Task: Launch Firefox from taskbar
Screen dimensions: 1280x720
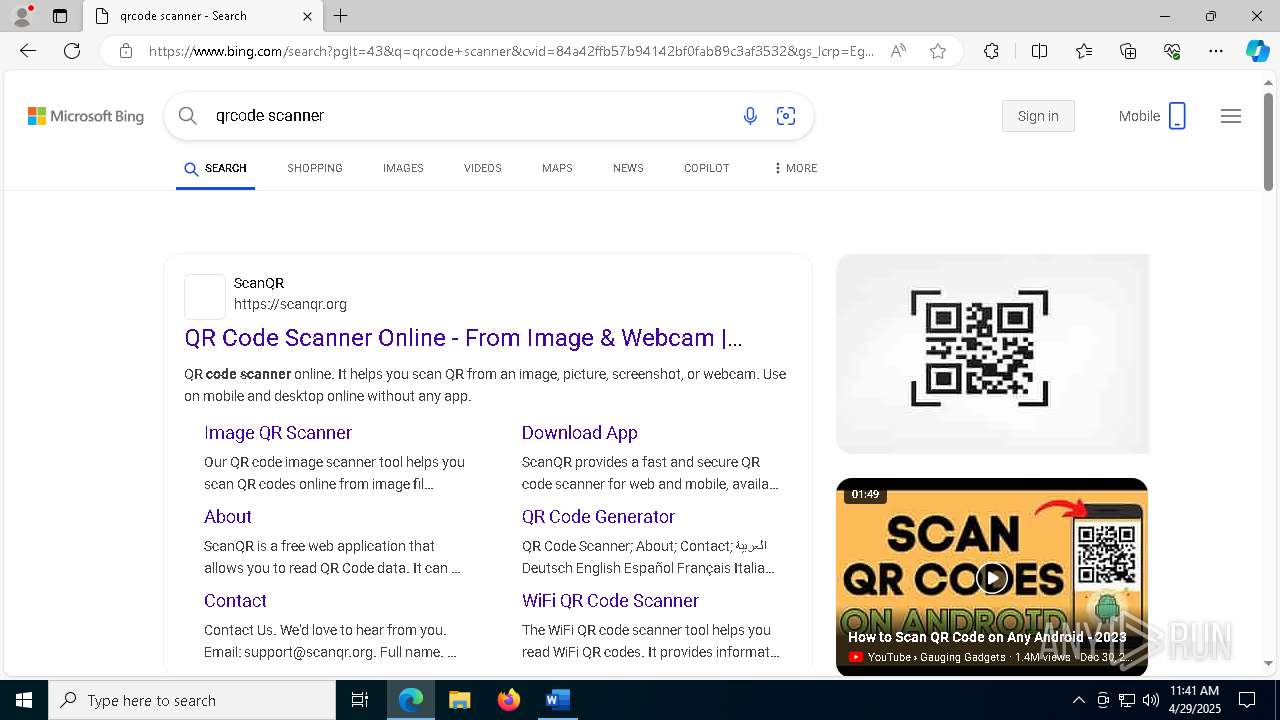Action: 508,700
